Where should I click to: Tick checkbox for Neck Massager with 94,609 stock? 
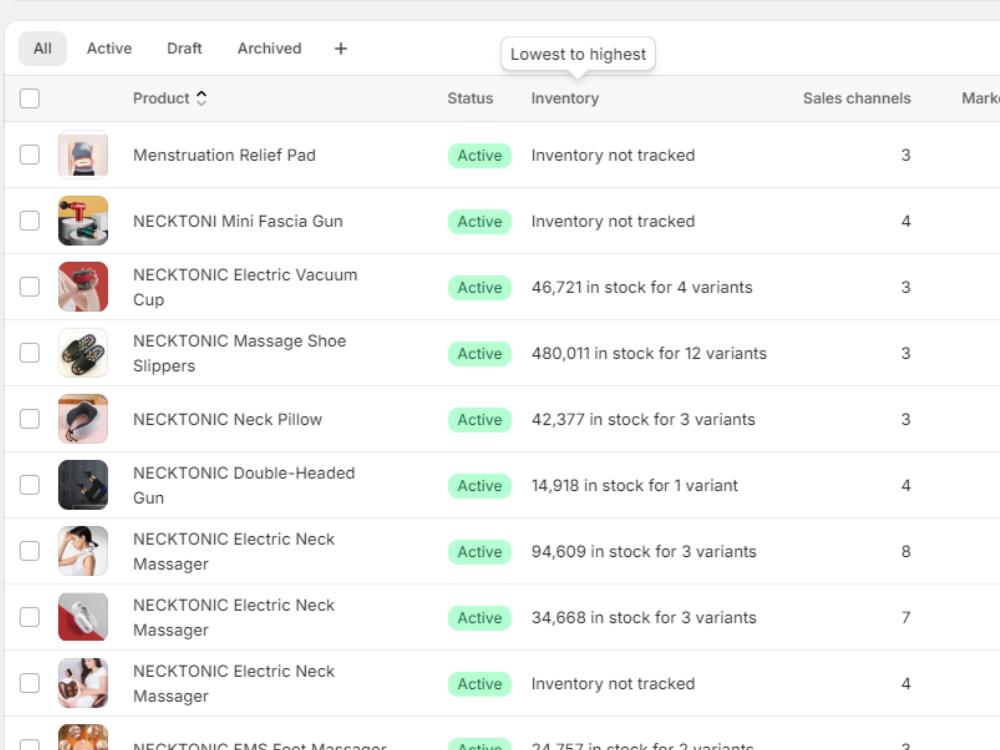(29, 551)
